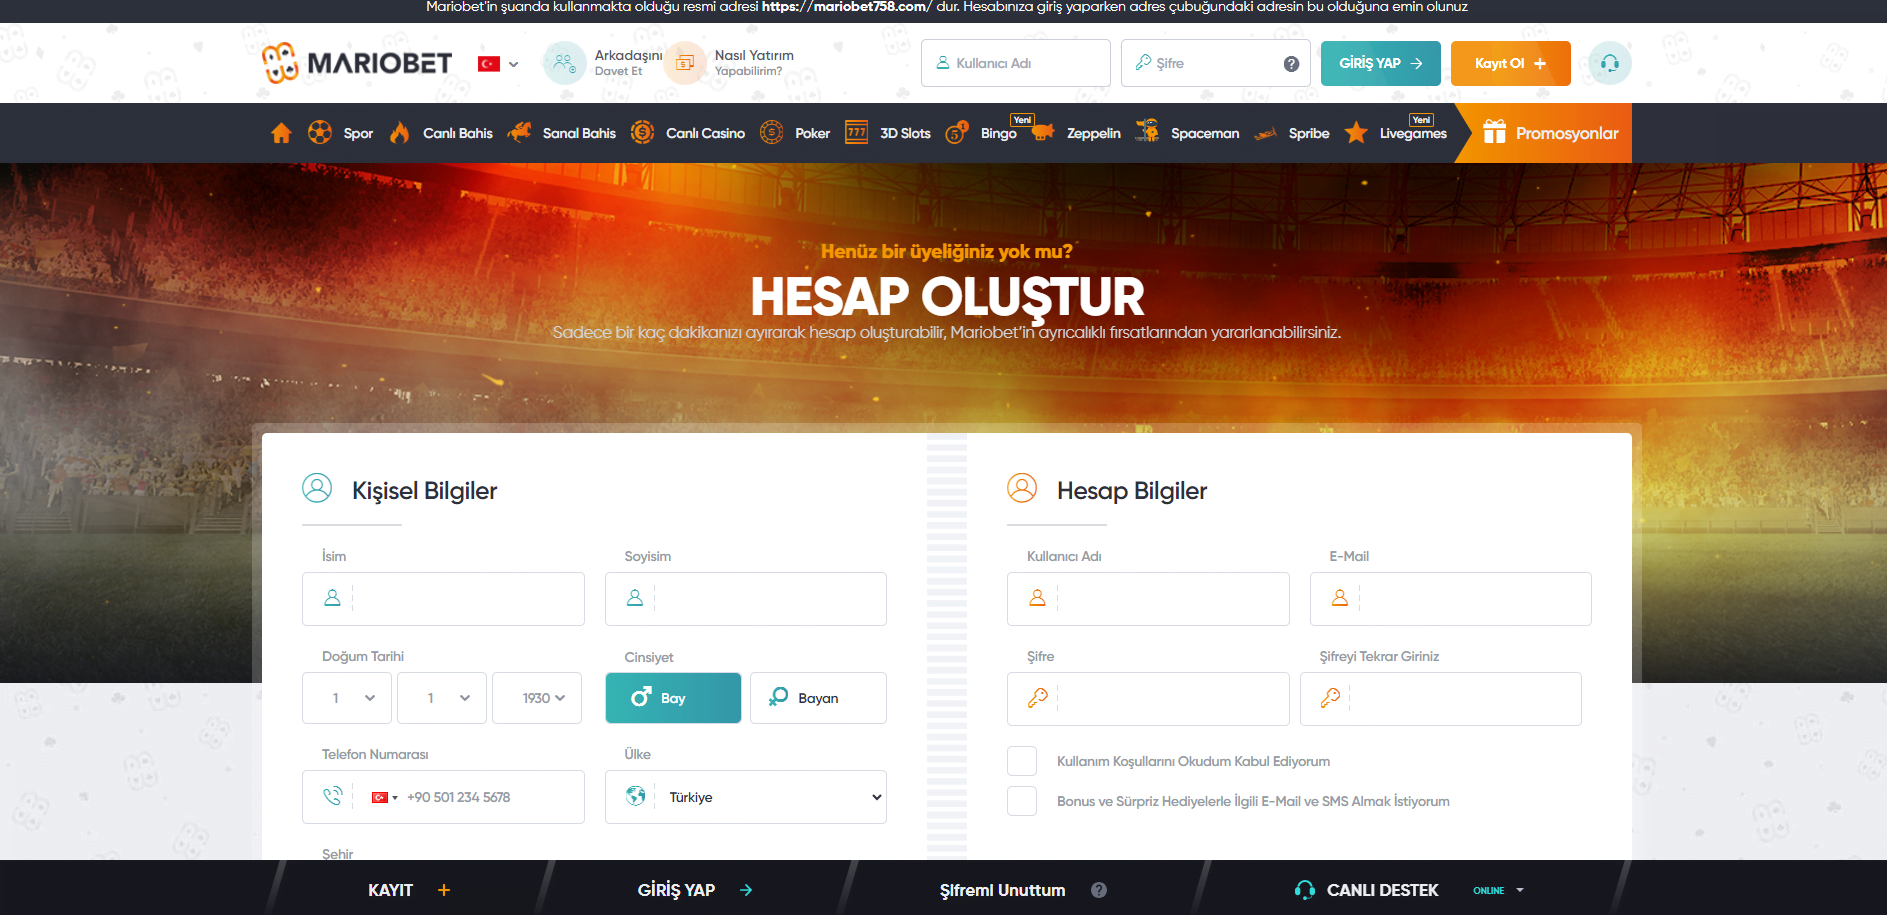Open the Canlı Casino menu
The height and width of the screenshot is (915, 1887).
(704, 133)
